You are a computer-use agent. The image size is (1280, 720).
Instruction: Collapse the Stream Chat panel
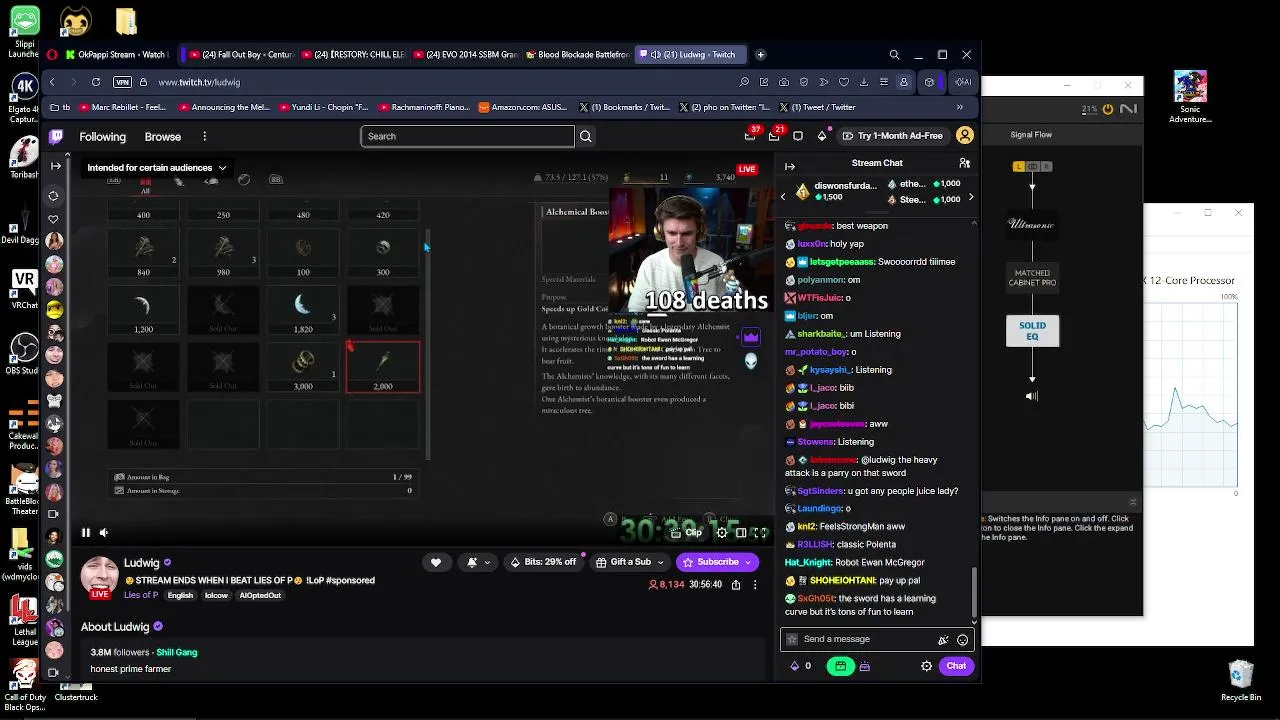coord(790,166)
